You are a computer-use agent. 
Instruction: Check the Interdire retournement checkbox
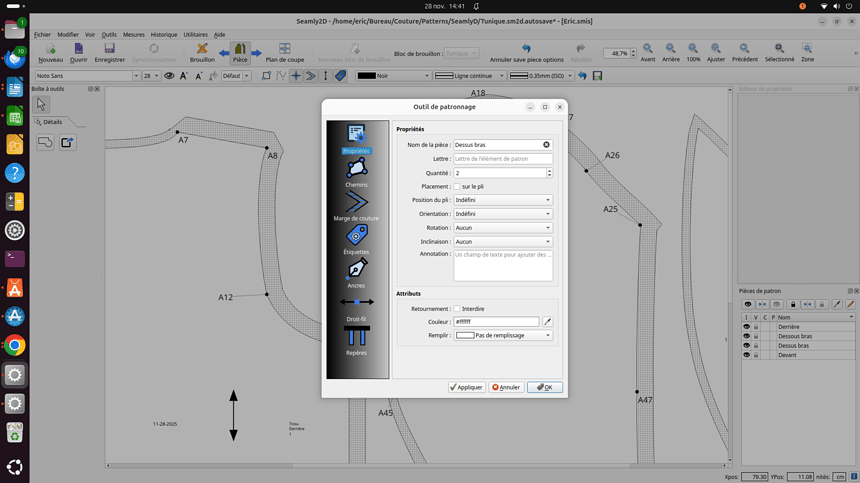[458, 309]
